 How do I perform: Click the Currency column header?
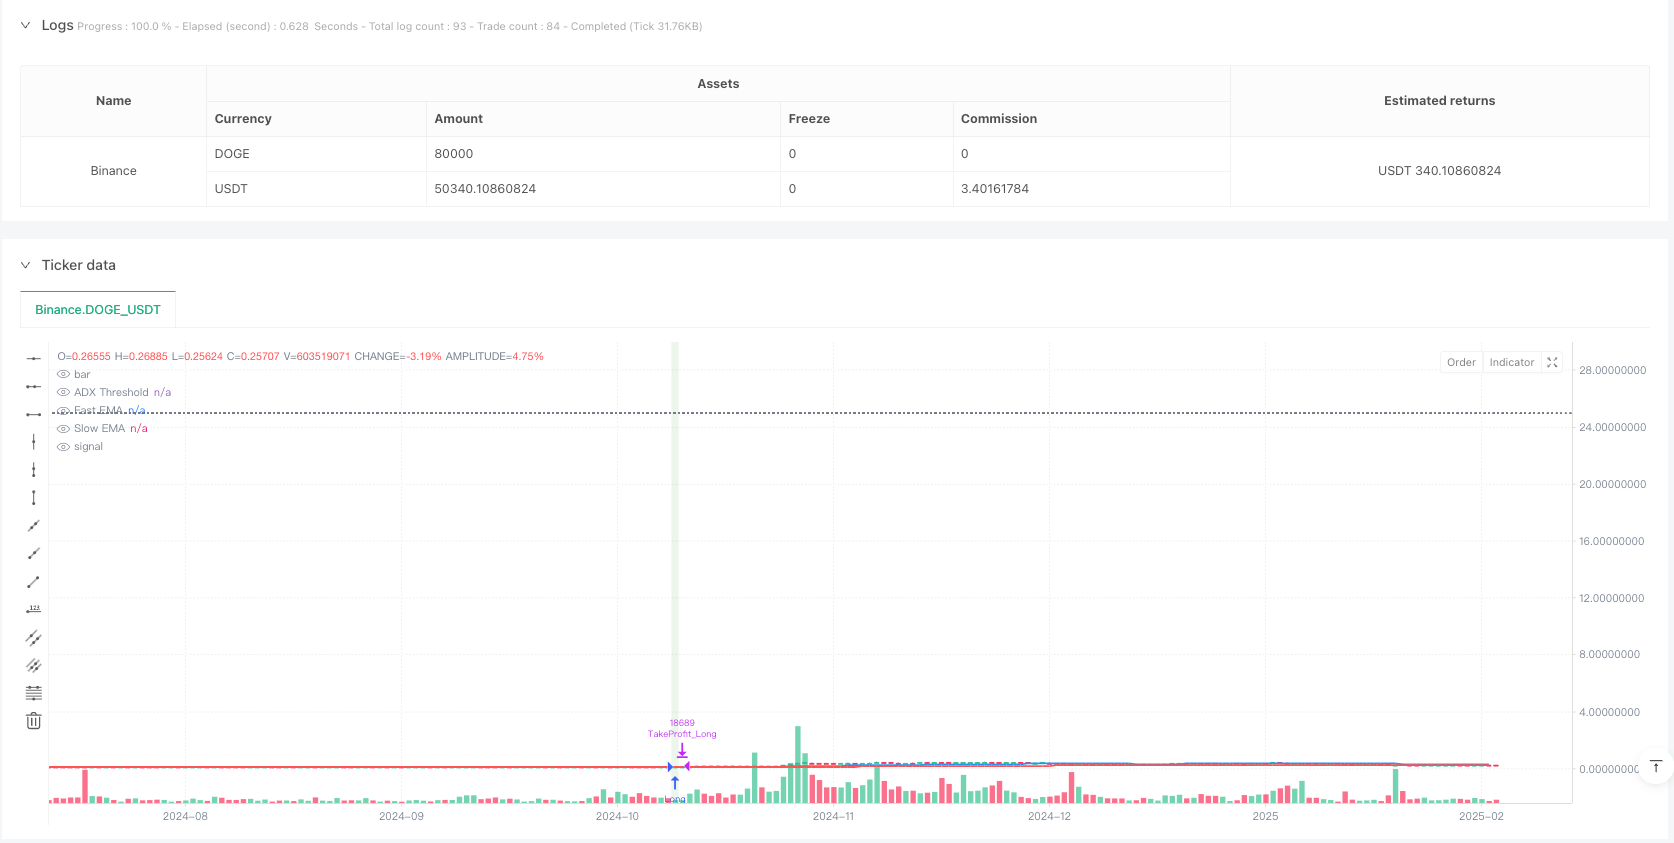(316, 119)
